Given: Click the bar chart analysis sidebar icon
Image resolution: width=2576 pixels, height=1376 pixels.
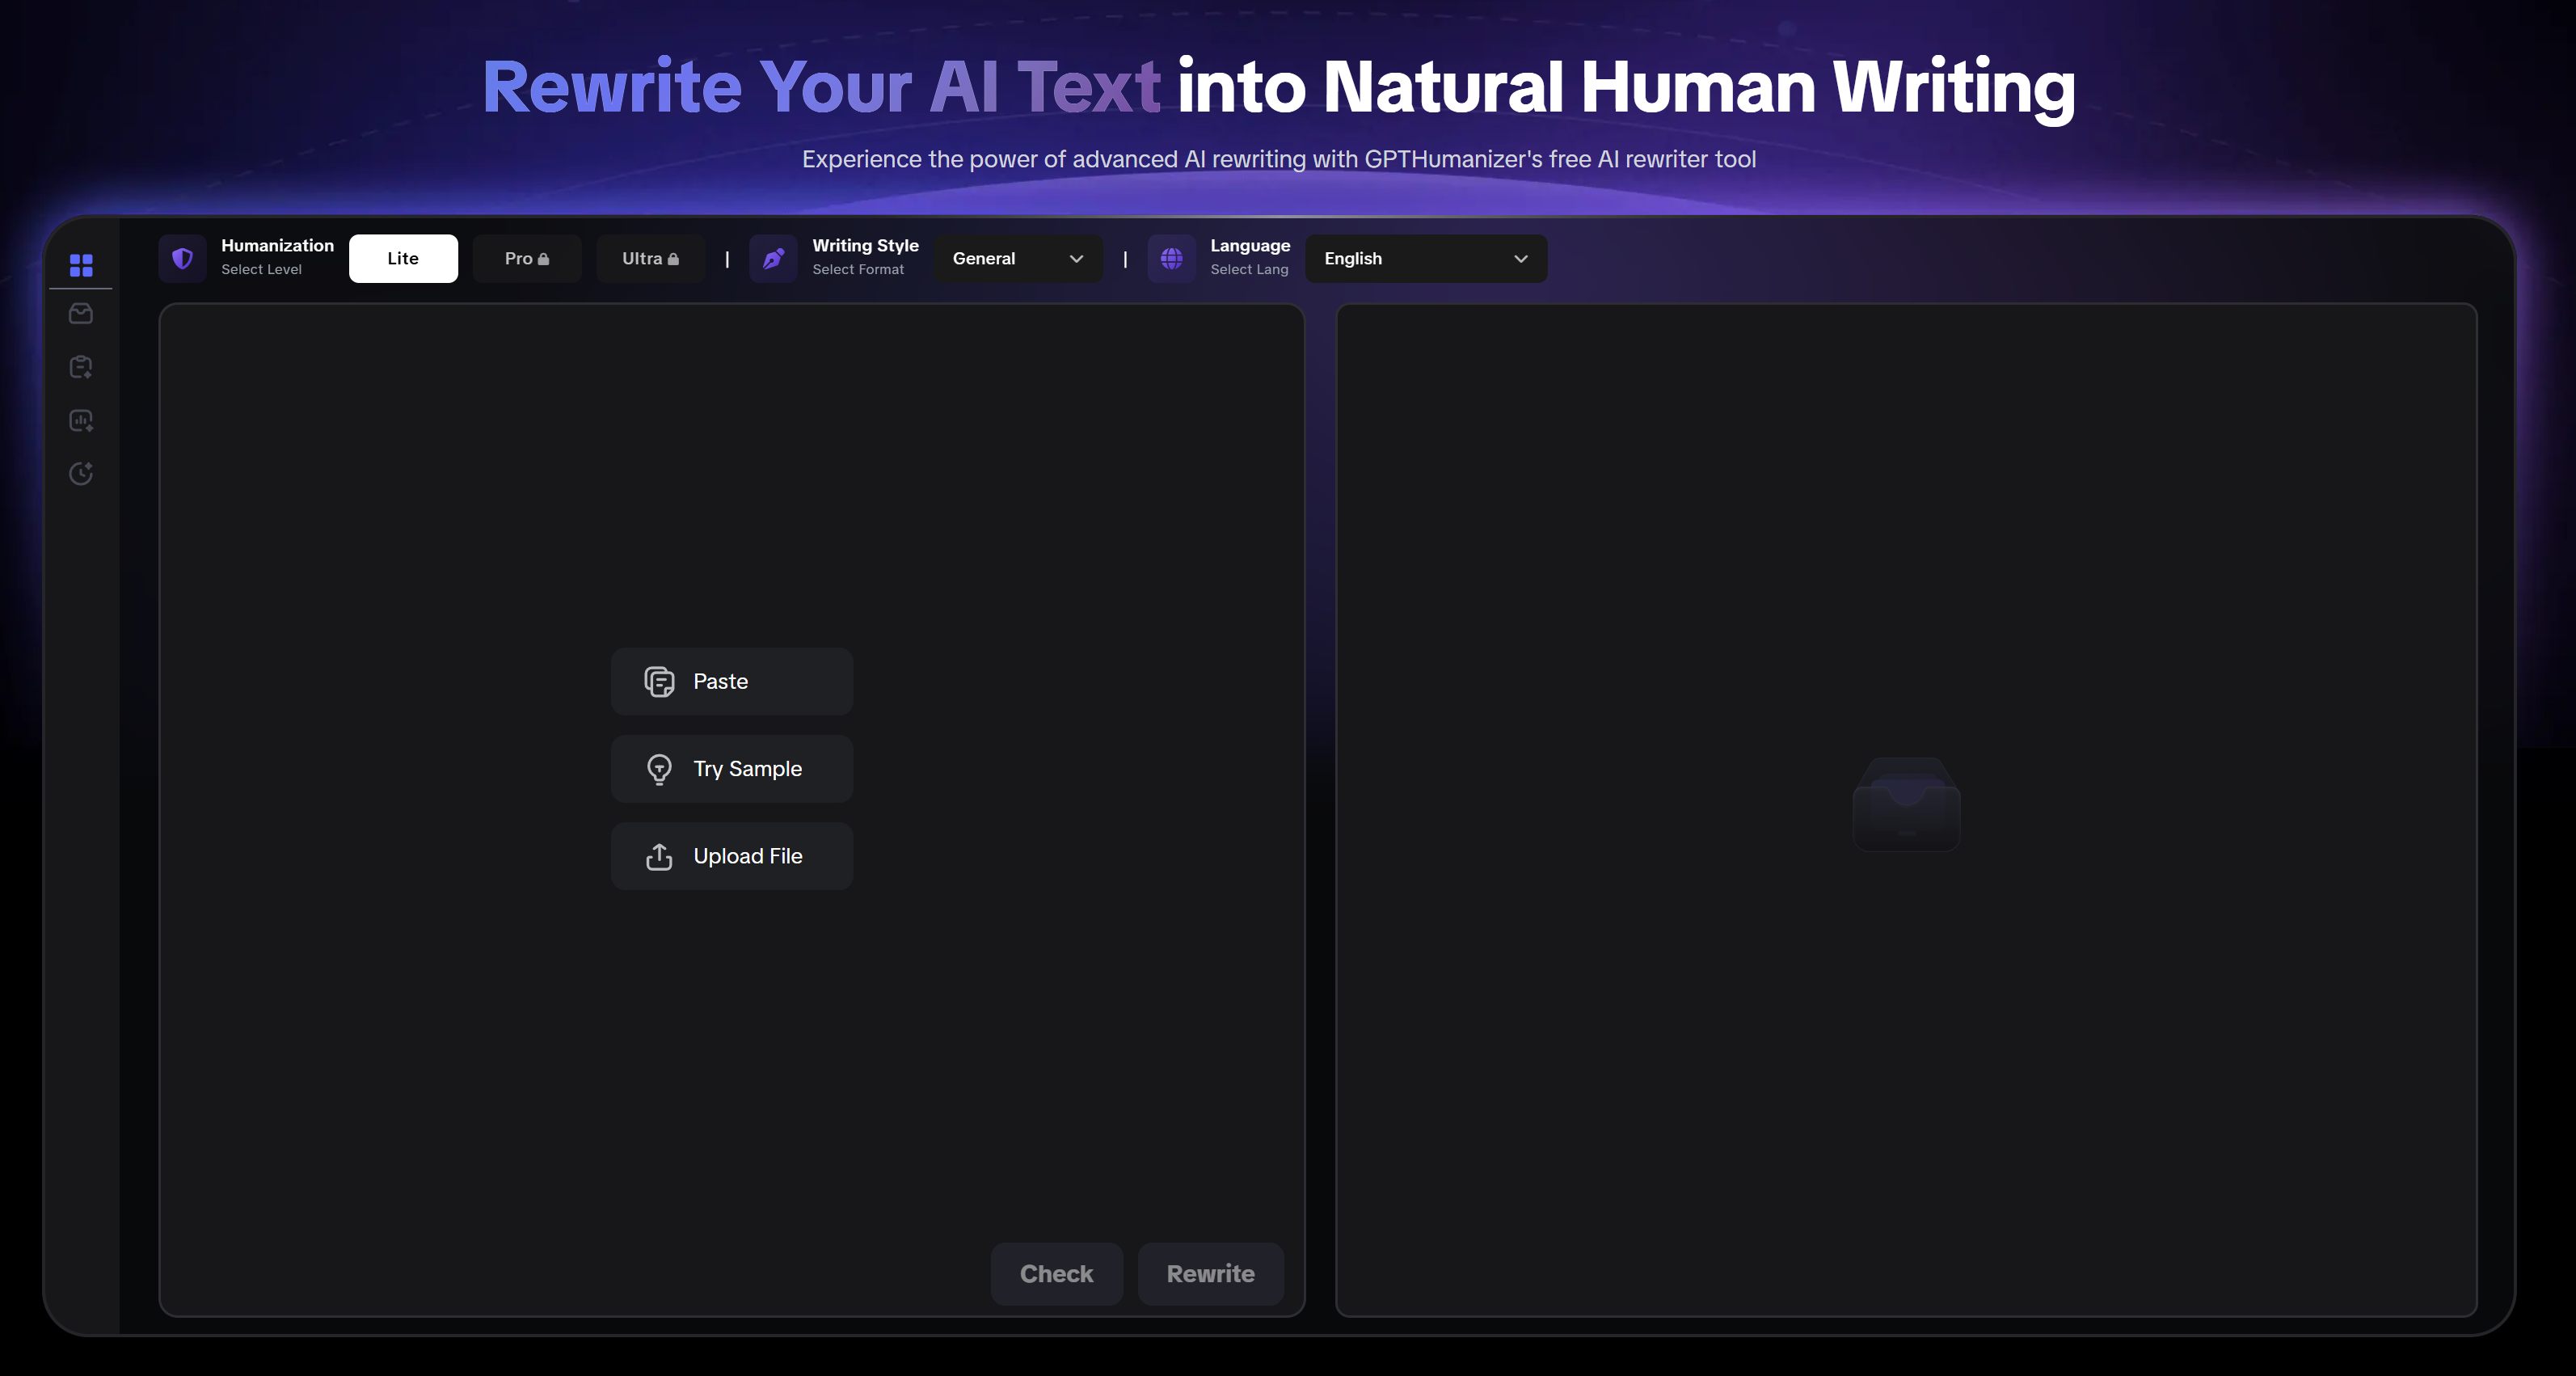Looking at the screenshot, I should [81, 420].
